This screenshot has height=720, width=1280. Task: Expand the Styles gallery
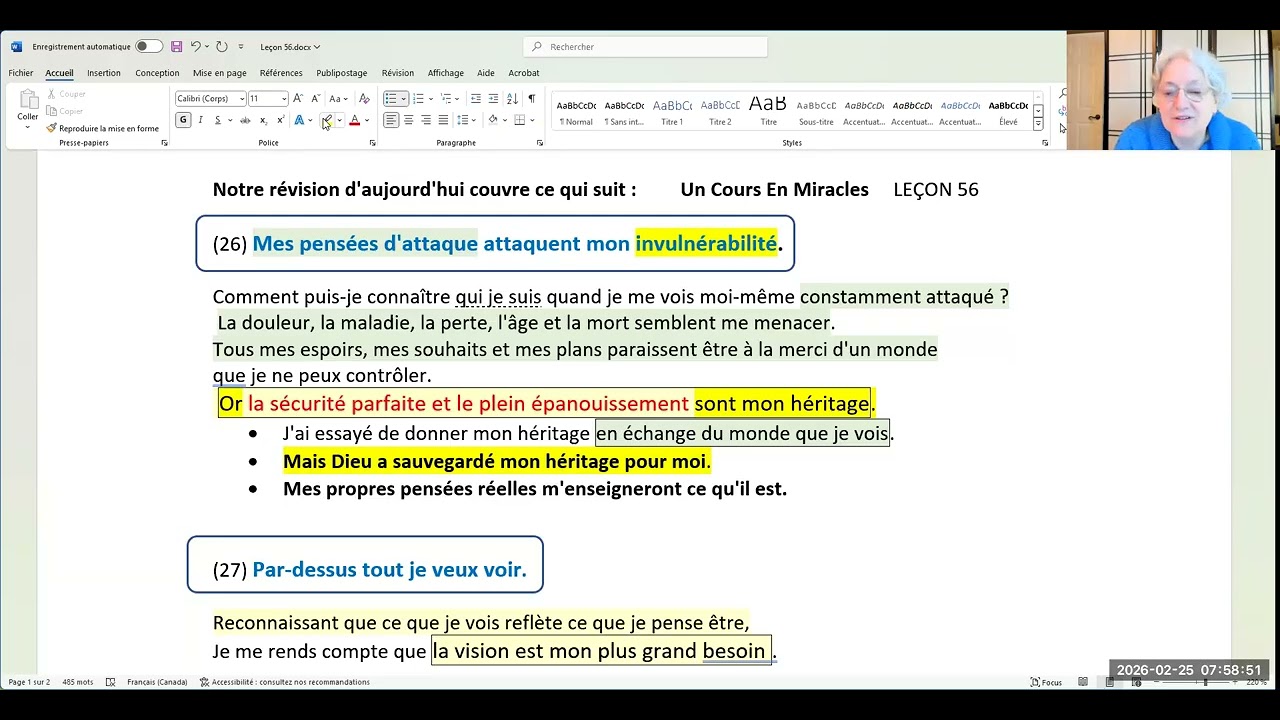(1038, 125)
